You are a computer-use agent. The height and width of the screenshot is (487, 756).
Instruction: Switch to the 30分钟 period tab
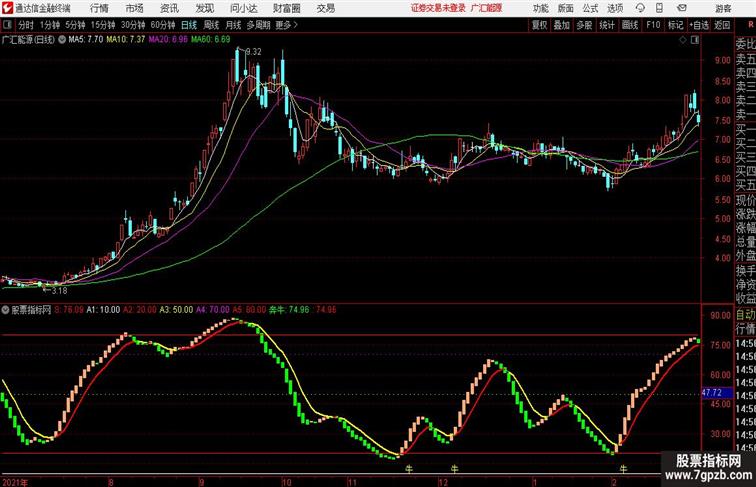(x=133, y=25)
